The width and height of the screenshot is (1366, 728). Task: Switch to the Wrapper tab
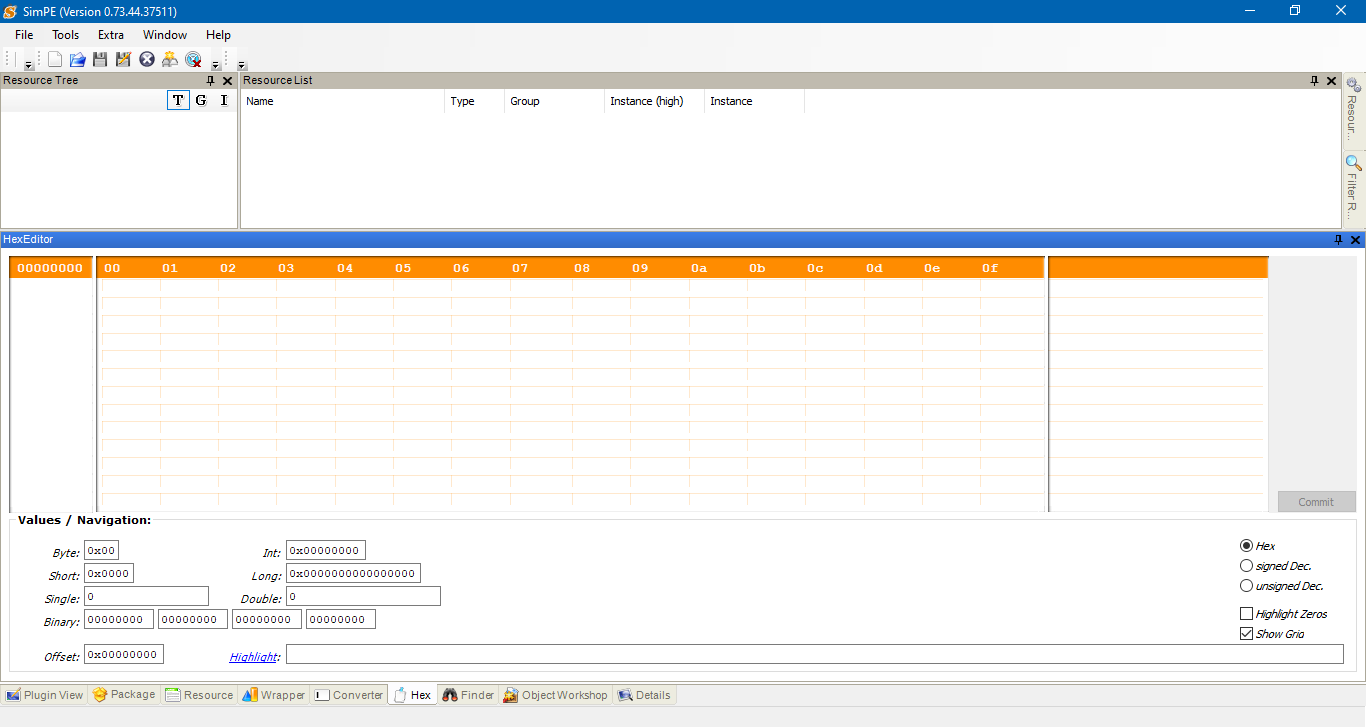click(x=273, y=695)
